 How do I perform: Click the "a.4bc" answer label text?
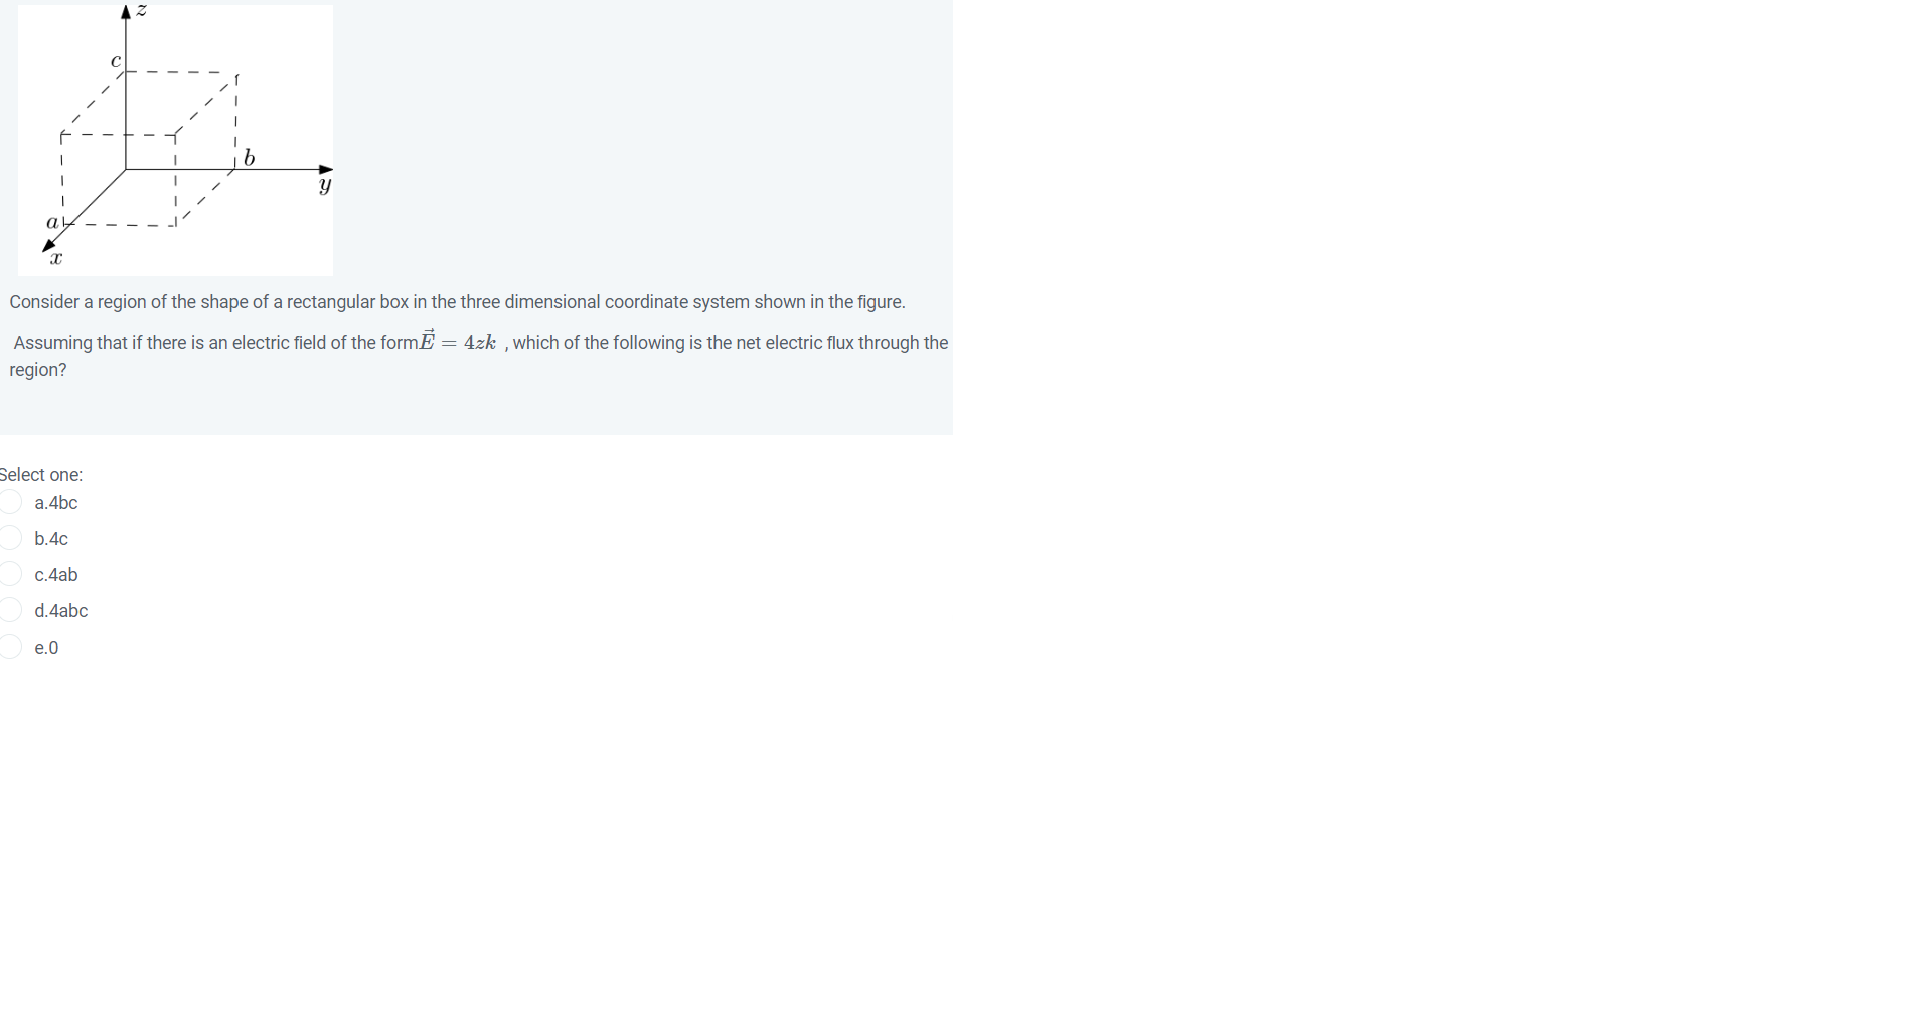pyautogui.click(x=56, y=503)
